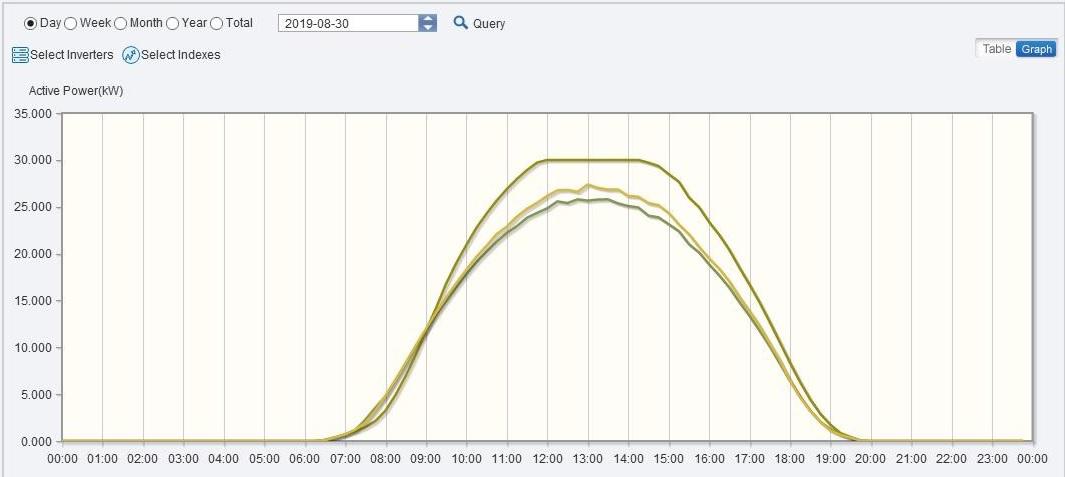1065x477 pixels.
Task: Switch to the Graph view tab
Action: 1036,49
